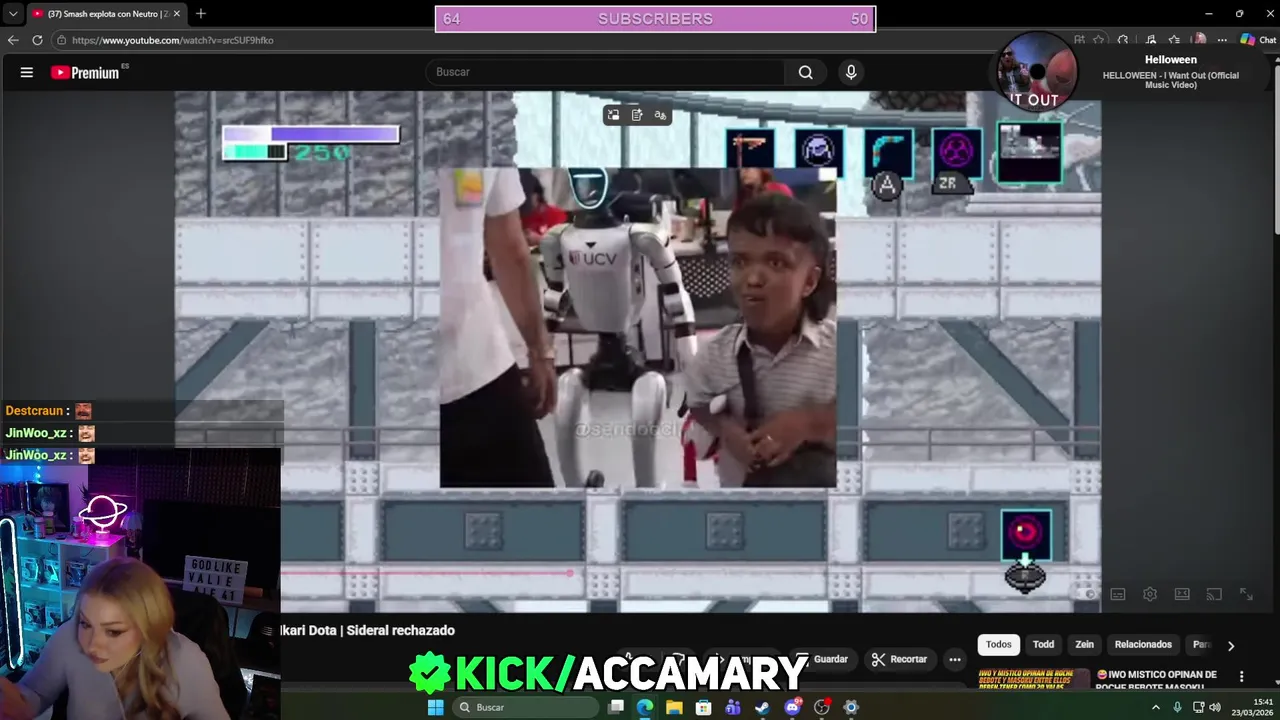Open the Windows Start menu
The image size is (1280, 720).
pos(435,707)
